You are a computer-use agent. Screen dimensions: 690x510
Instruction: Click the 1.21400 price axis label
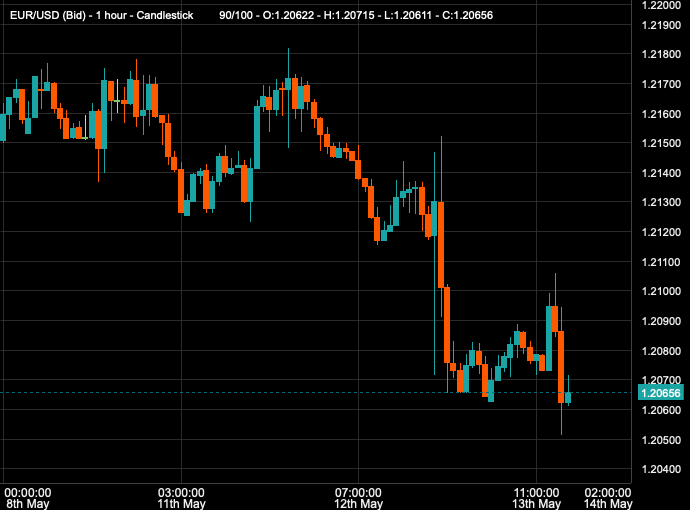point(661,173)
